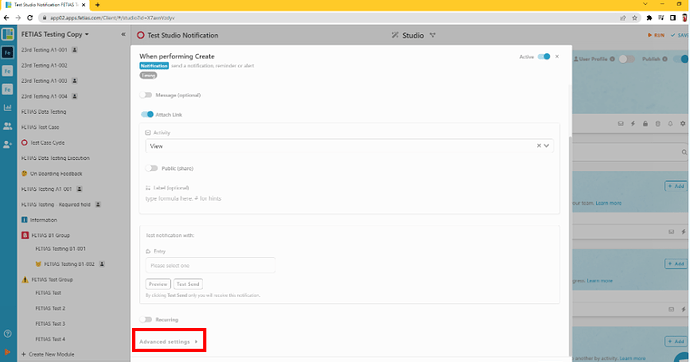Open browser extensions puzzle icon

(649, 18)
